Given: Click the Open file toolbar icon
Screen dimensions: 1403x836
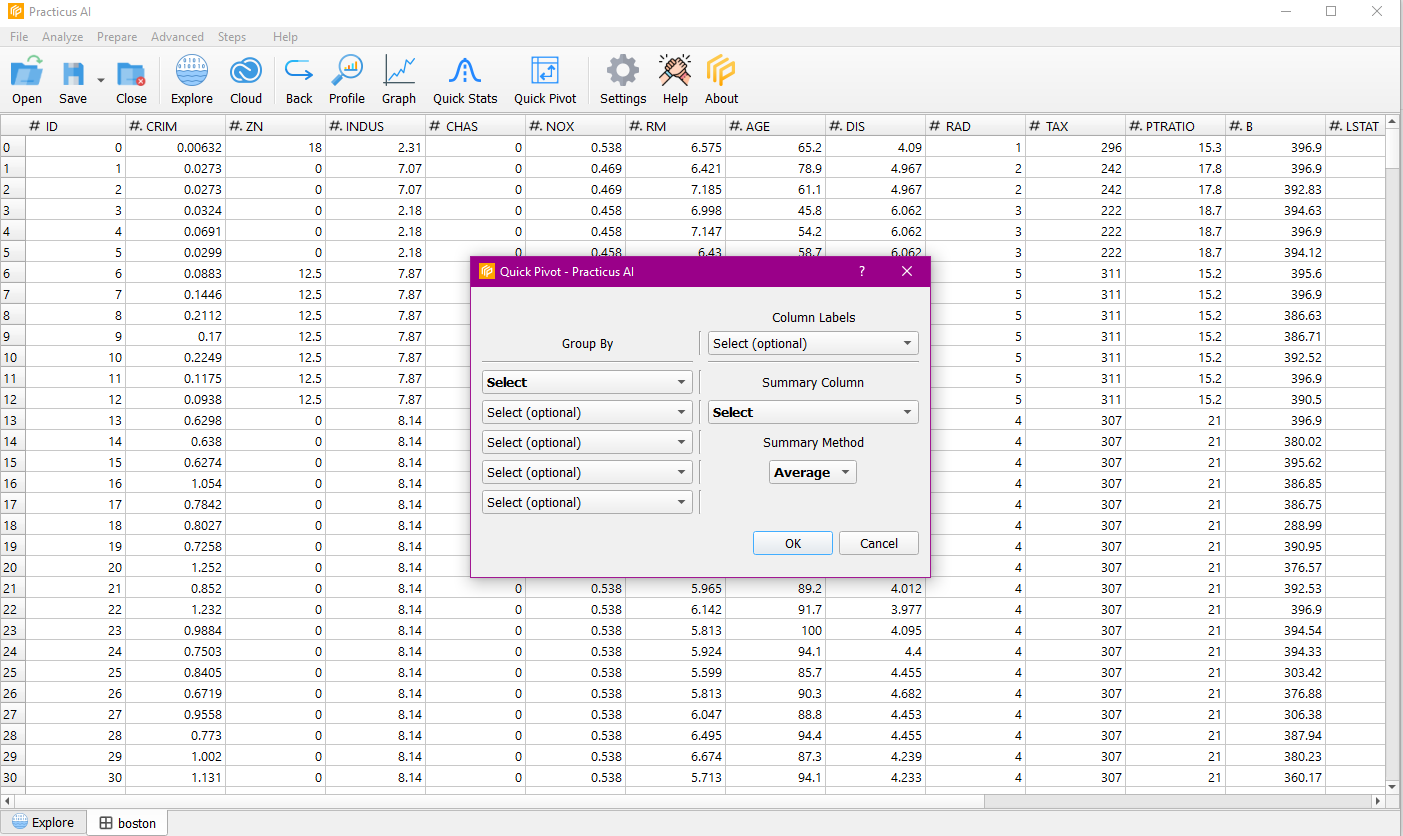Looking at the screenshot, I should pyautogui.click(x=27, y=73).
